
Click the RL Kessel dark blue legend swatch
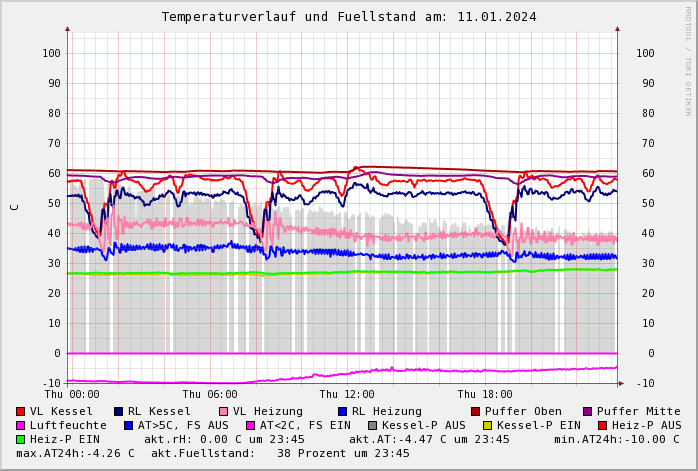(x=118, y=411)
